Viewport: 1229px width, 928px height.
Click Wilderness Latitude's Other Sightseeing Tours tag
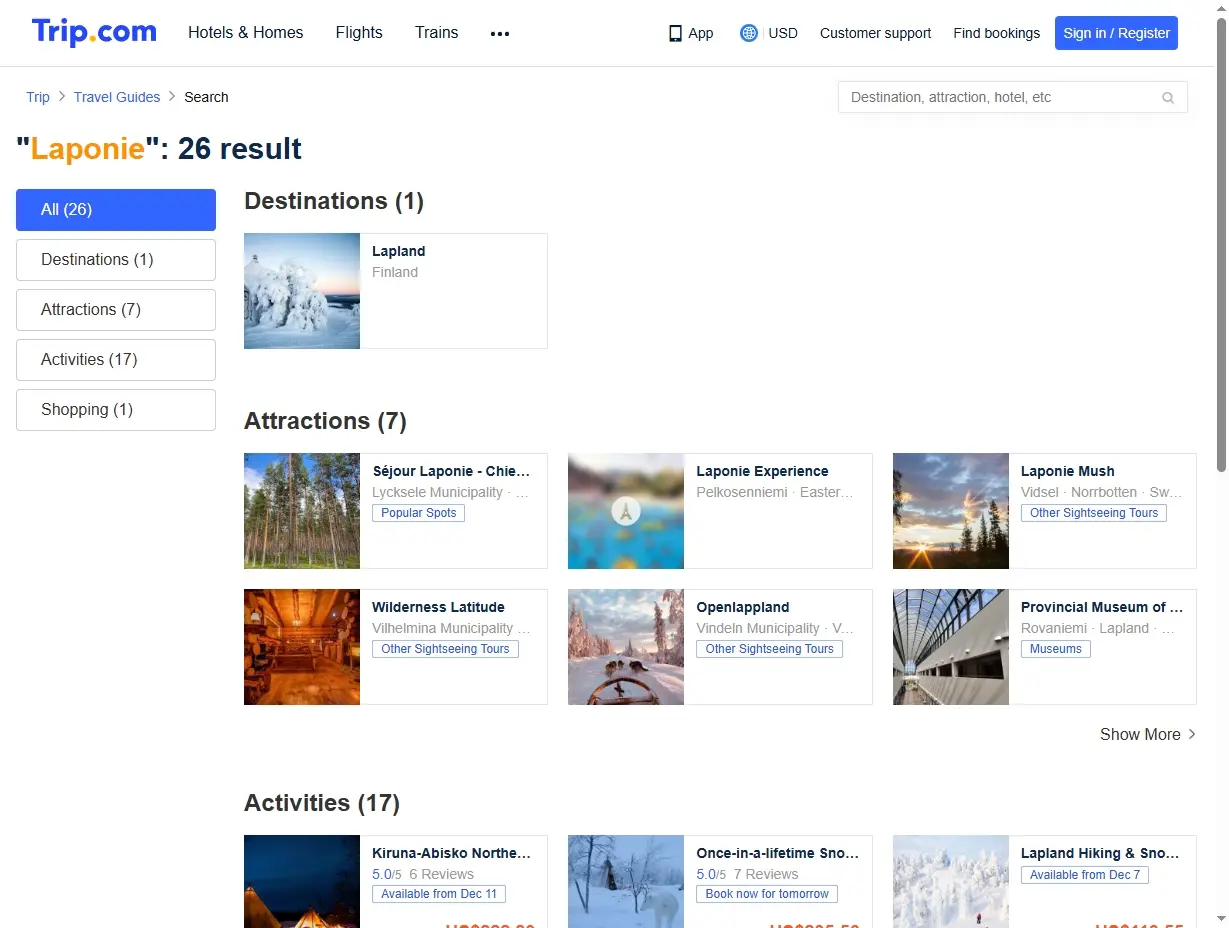click(x=445, y=649)
